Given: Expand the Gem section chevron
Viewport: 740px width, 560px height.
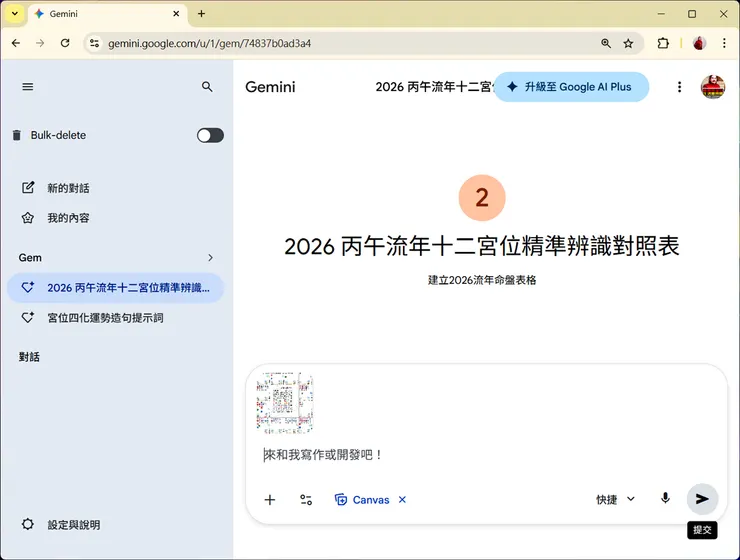Looking at the screenshot, I should (210, 258).
